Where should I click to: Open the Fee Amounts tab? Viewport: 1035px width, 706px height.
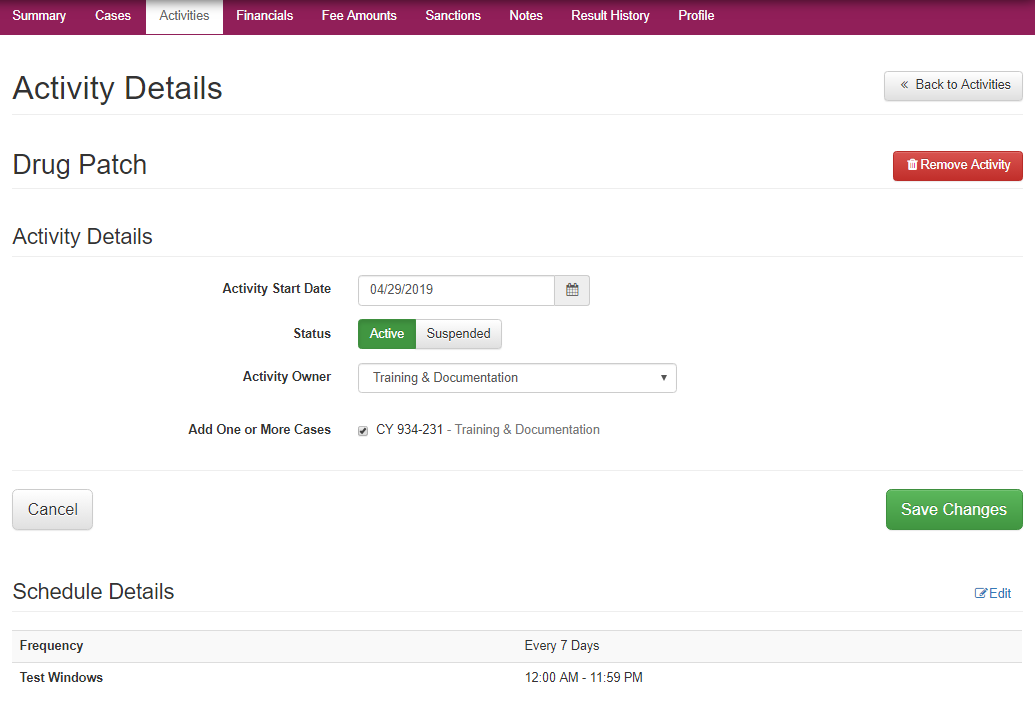[x=359, y=16]
